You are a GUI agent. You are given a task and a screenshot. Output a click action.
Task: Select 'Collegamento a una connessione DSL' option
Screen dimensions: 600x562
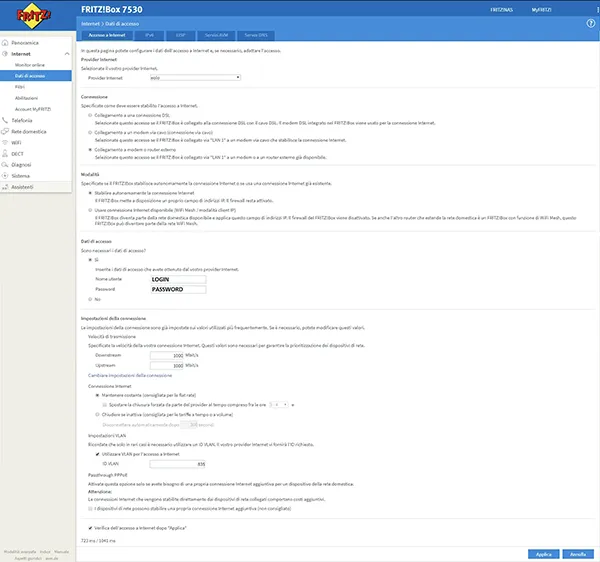[x=90, y=115]
